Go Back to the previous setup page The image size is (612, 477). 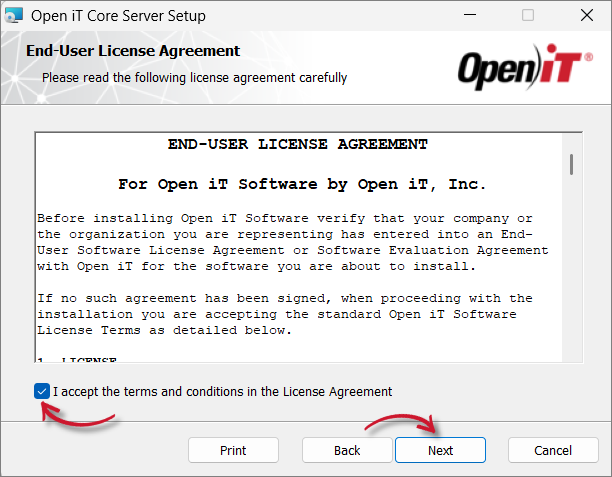[x=347, y=450]
